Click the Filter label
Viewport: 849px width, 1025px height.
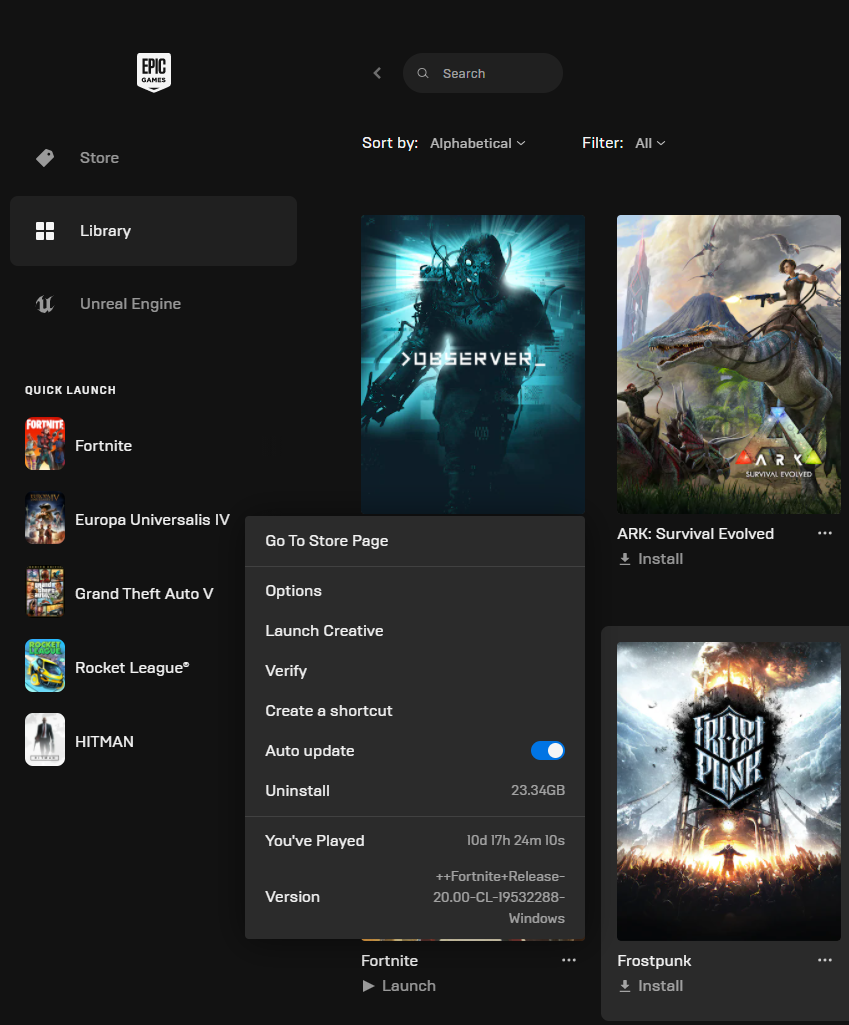603,143
